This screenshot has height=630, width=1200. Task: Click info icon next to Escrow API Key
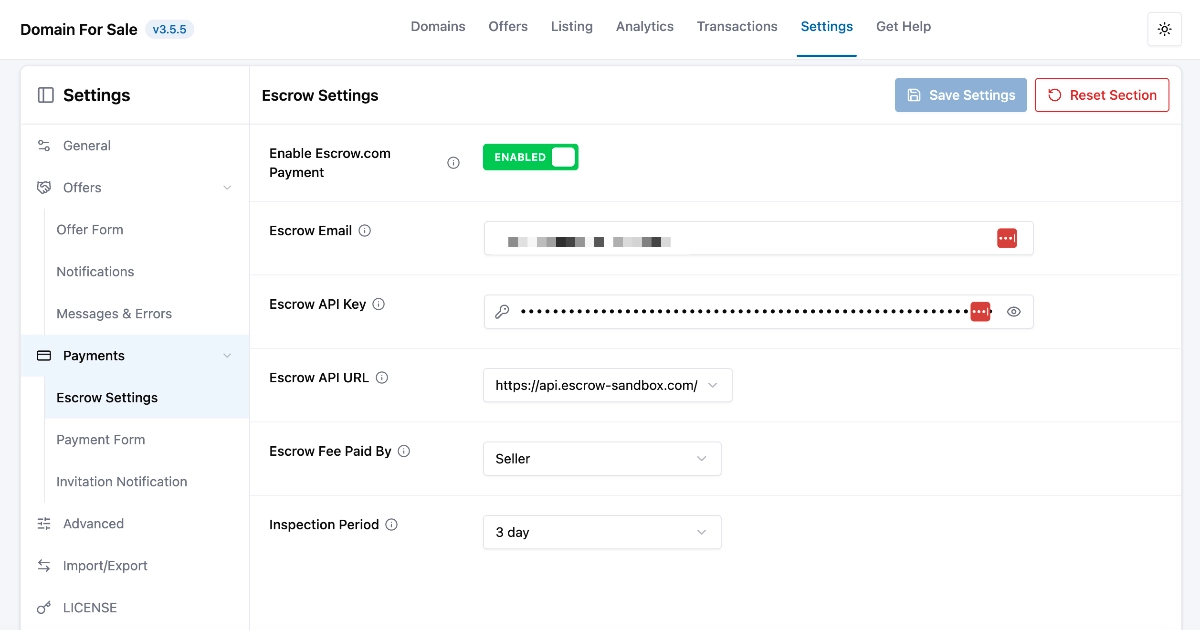point(379,305)
